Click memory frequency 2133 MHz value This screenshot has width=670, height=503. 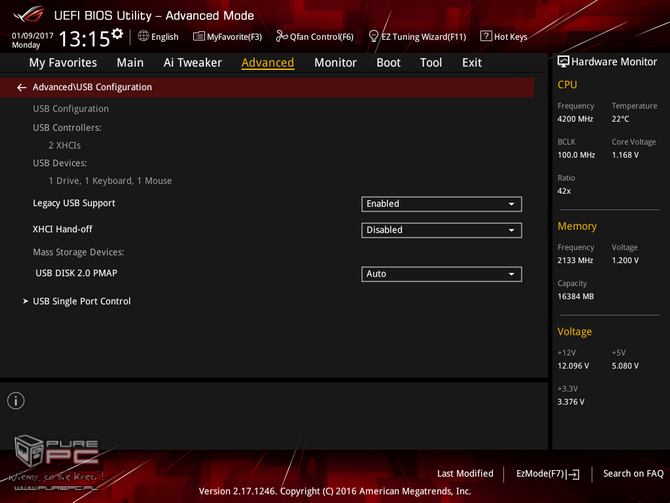point(575,261)
